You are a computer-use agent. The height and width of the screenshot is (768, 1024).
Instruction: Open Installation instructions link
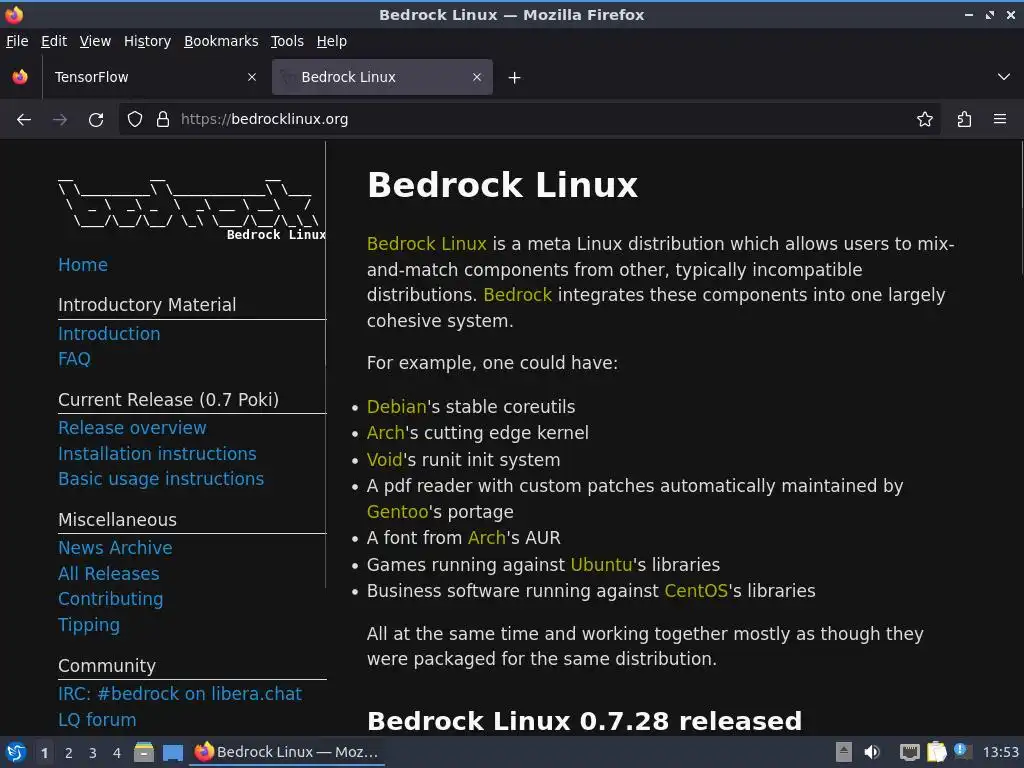point(157,454)
